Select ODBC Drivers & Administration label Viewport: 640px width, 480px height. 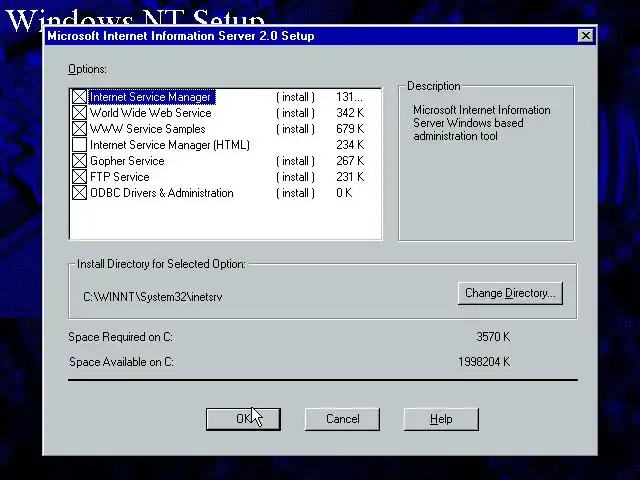162,193
